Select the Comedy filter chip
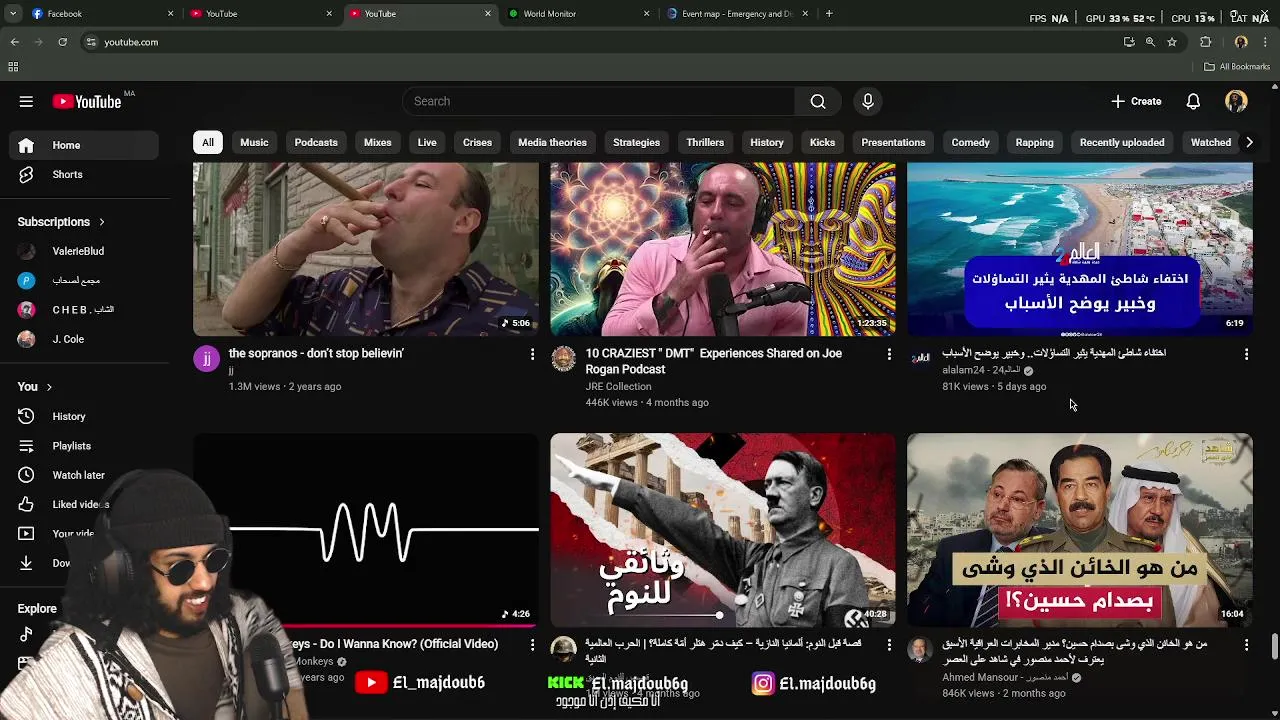Viewport: 1280px width, 720px height. pos(970,142)
